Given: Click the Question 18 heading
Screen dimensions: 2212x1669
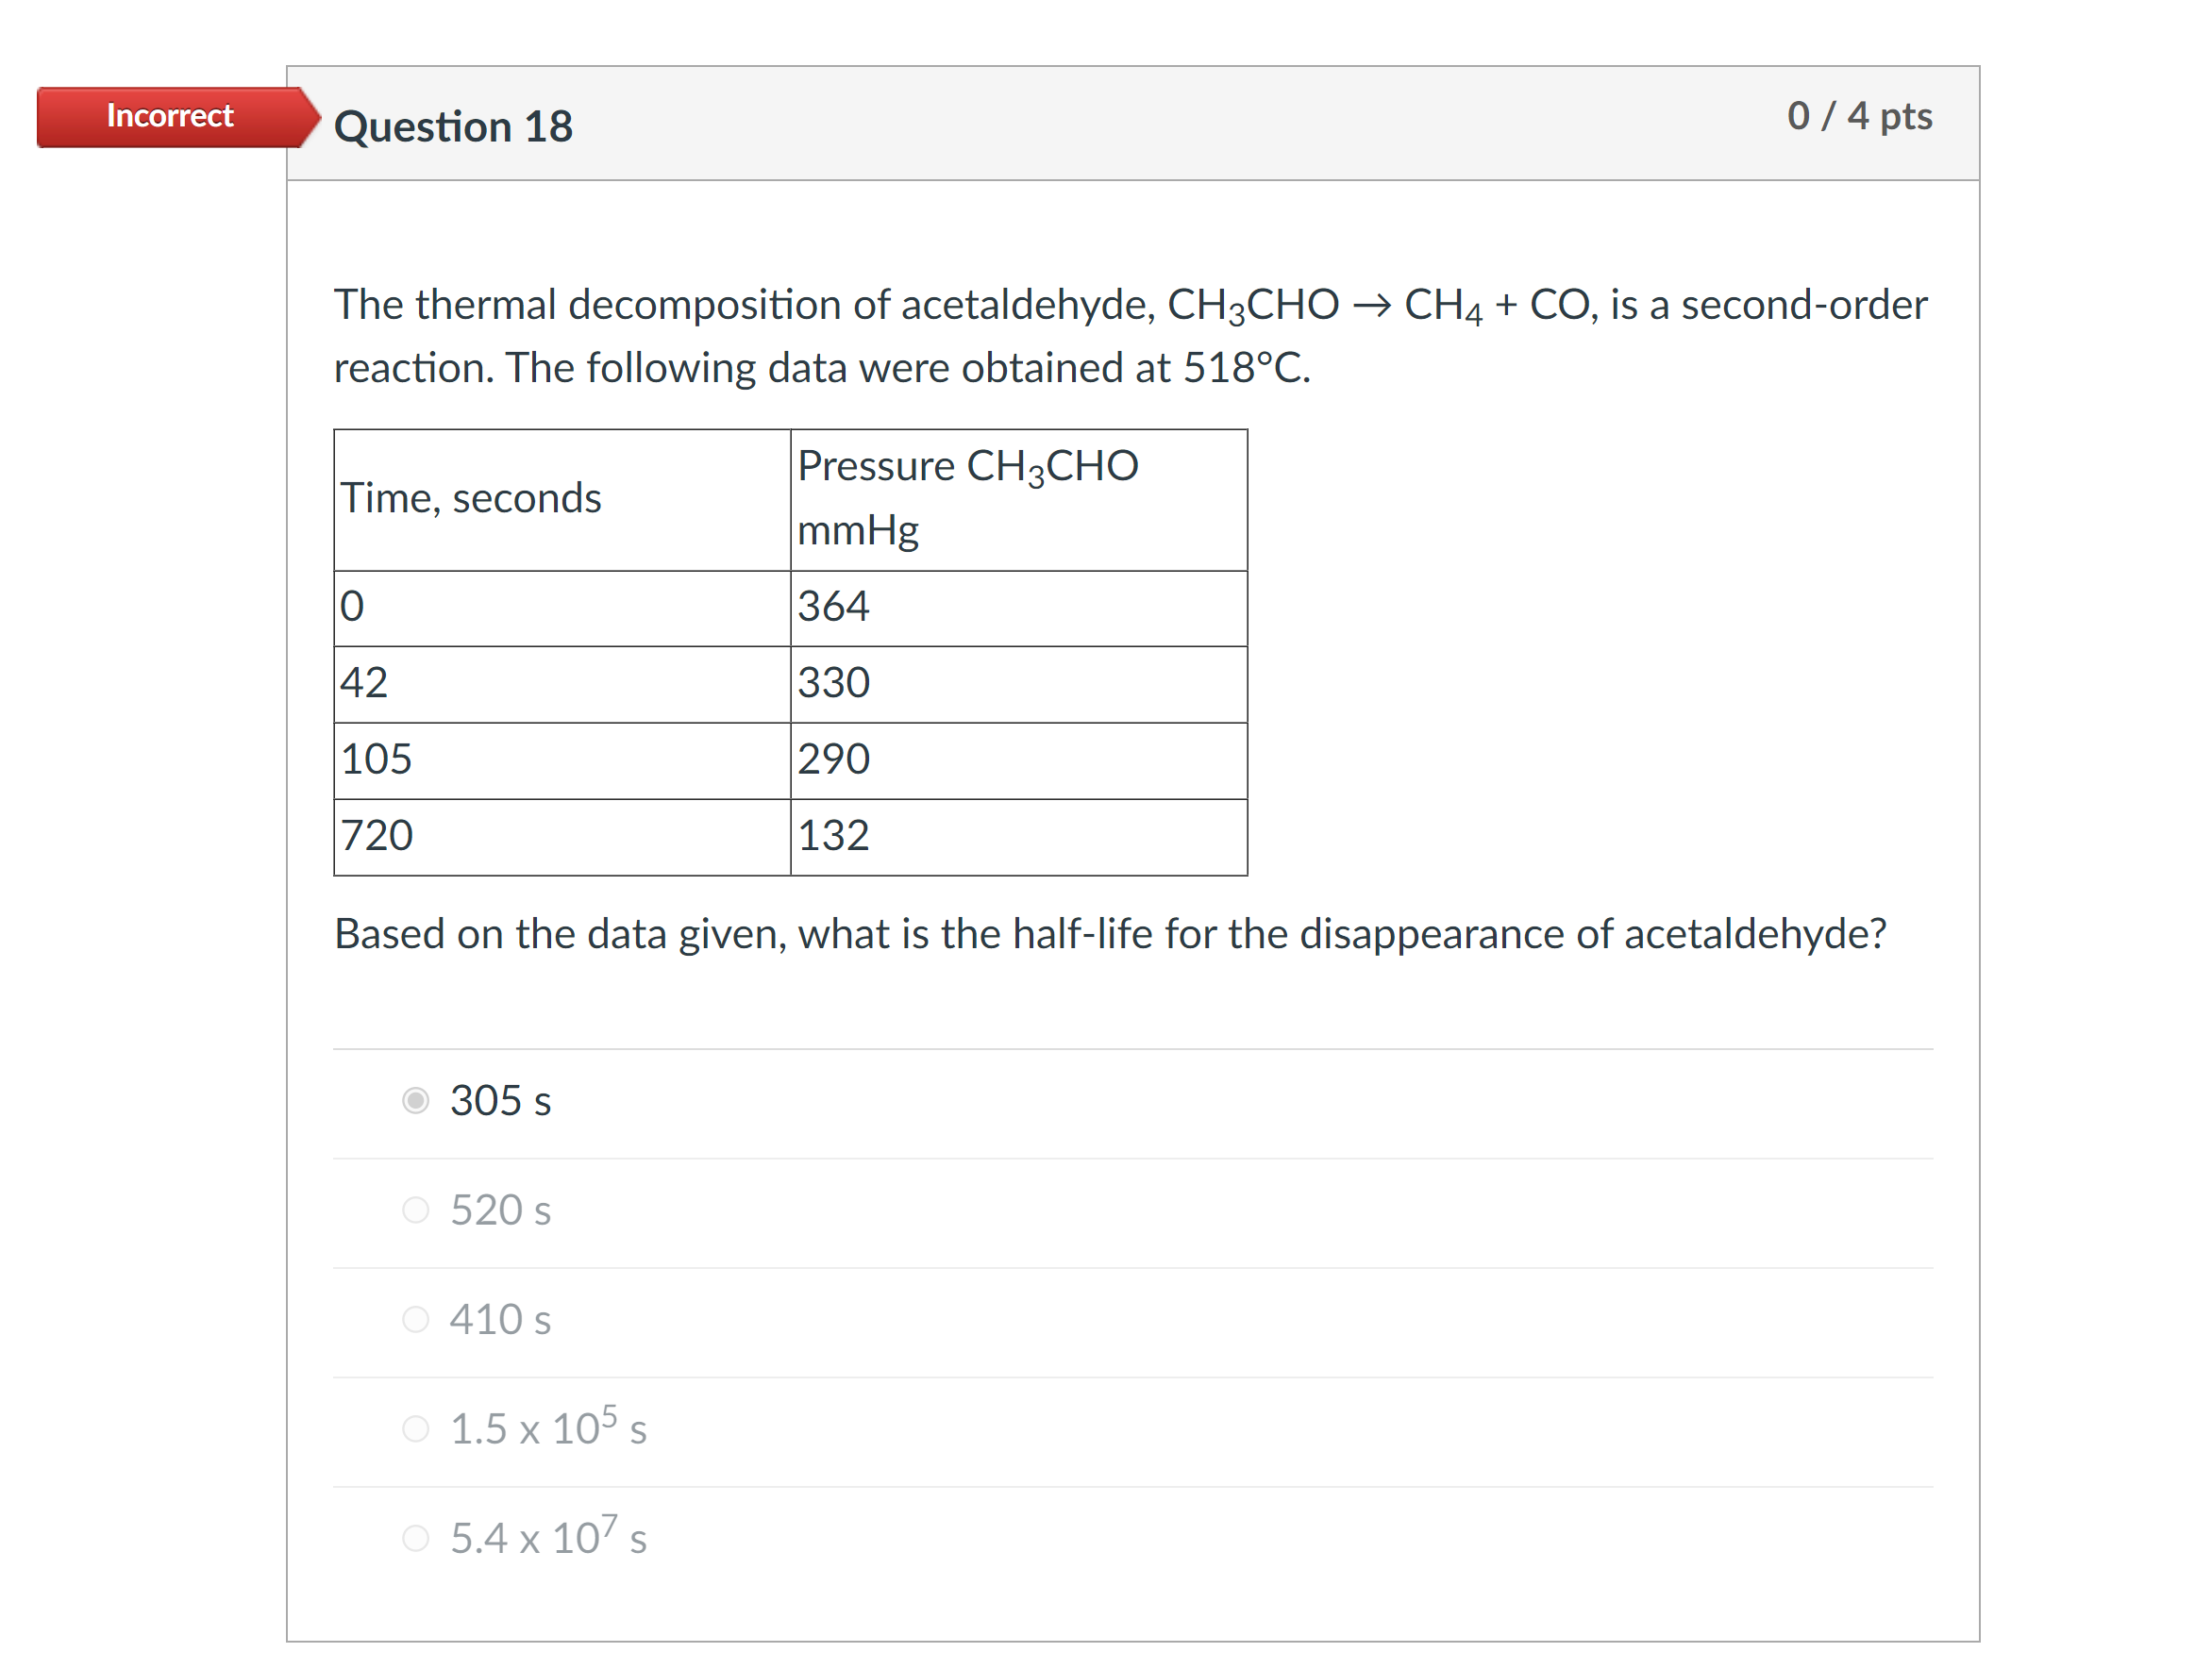Looking at the screenshot, I should coord(455,126).
